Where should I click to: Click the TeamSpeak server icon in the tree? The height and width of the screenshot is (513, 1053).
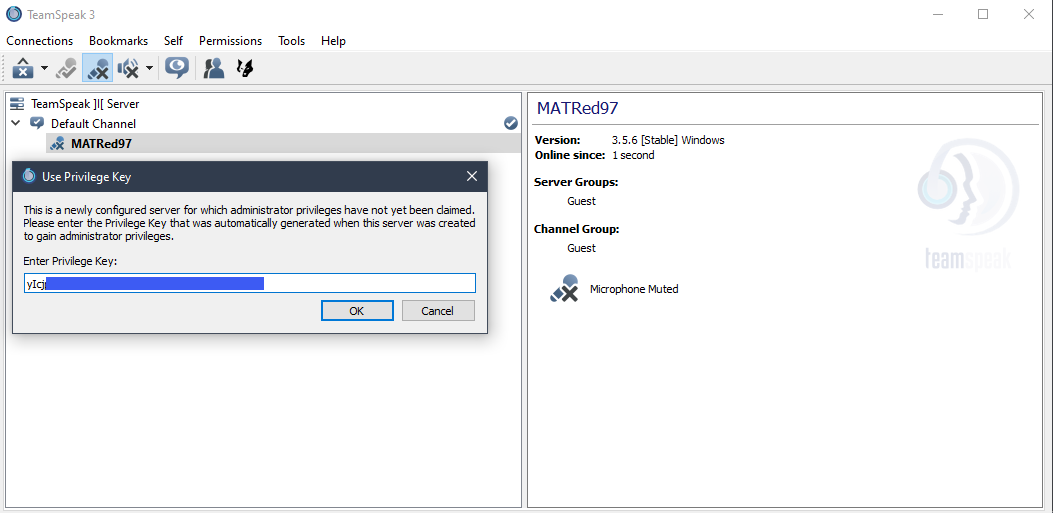coord(17,104)
